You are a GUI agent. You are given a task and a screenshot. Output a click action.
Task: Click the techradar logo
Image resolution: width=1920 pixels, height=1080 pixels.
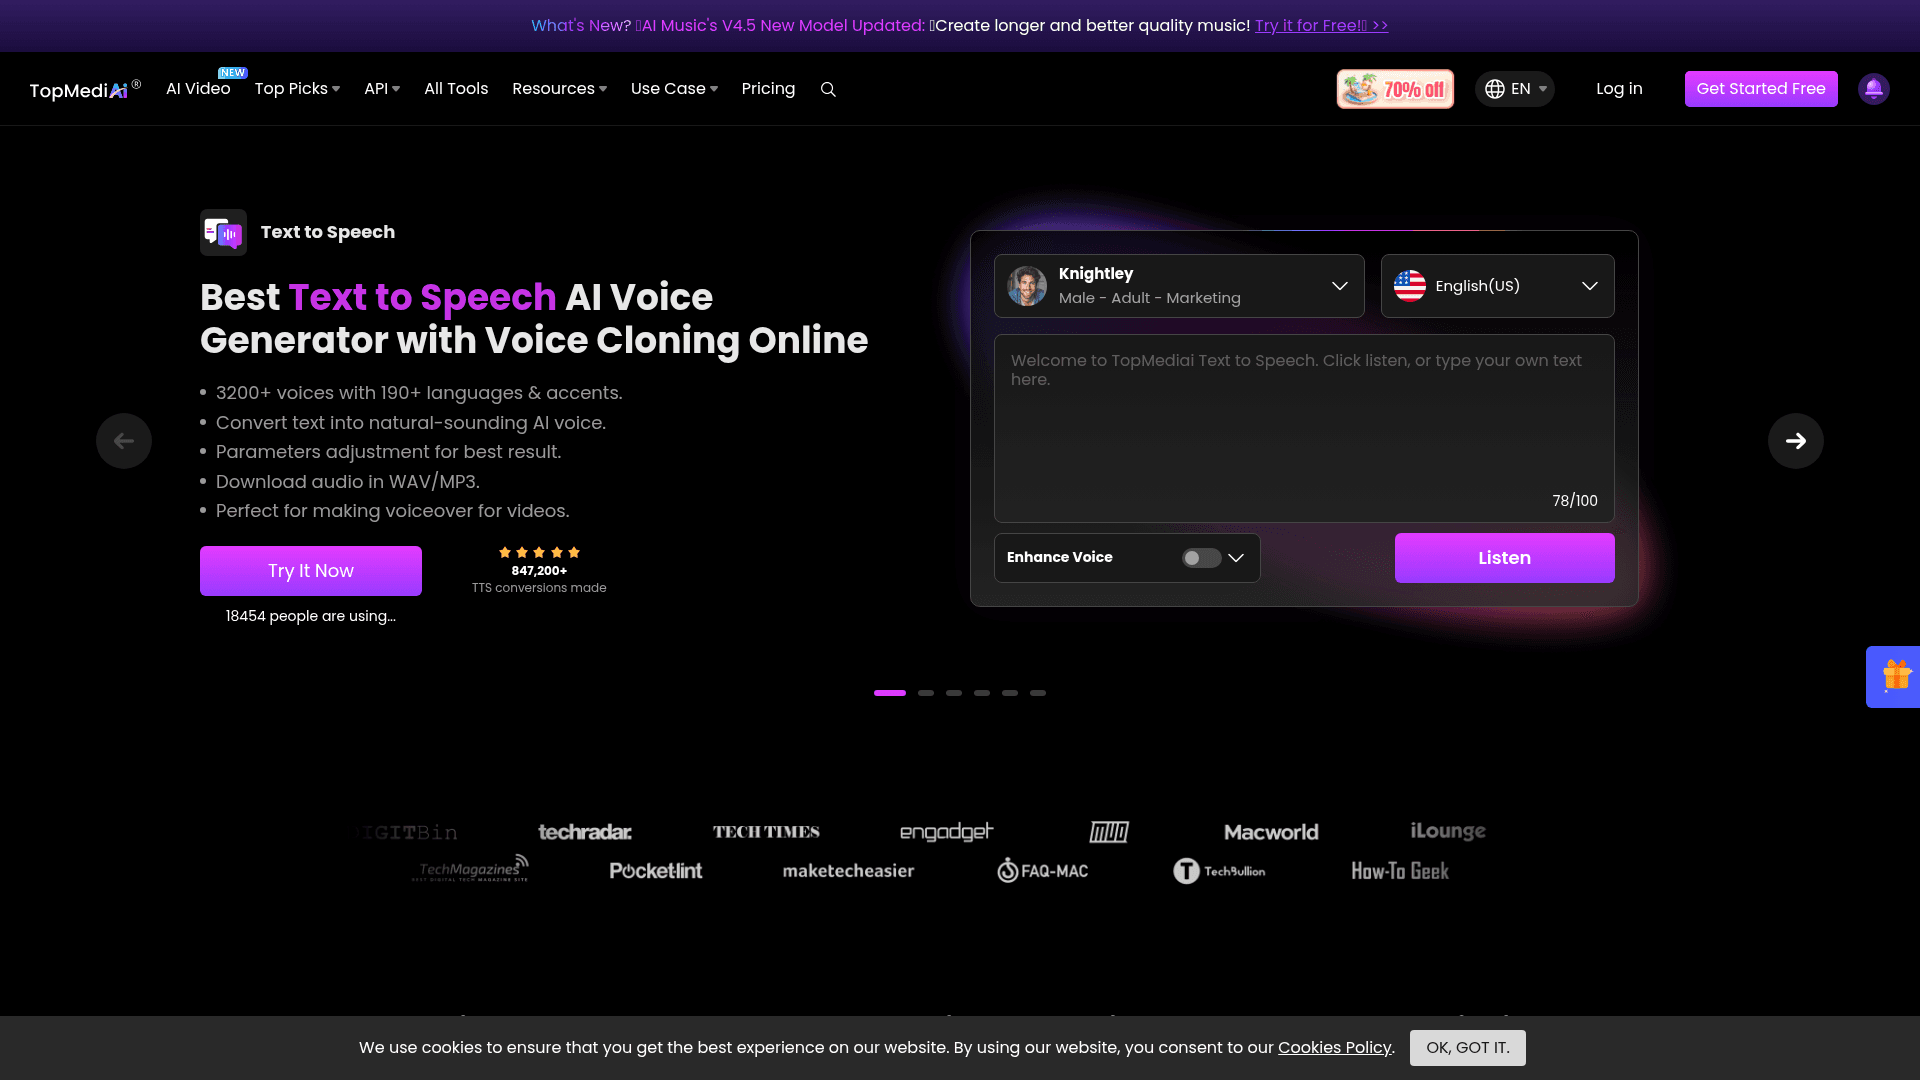585,832
